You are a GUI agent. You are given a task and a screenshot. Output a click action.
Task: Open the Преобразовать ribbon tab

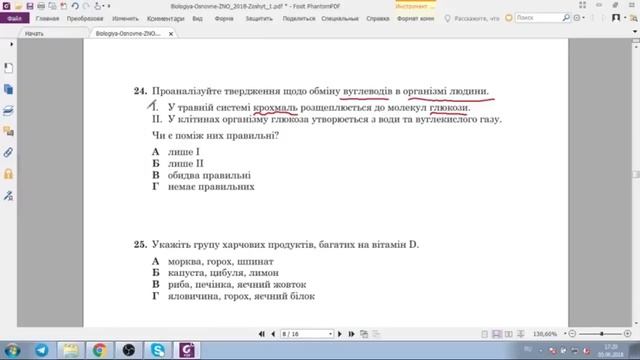point(85,18)
